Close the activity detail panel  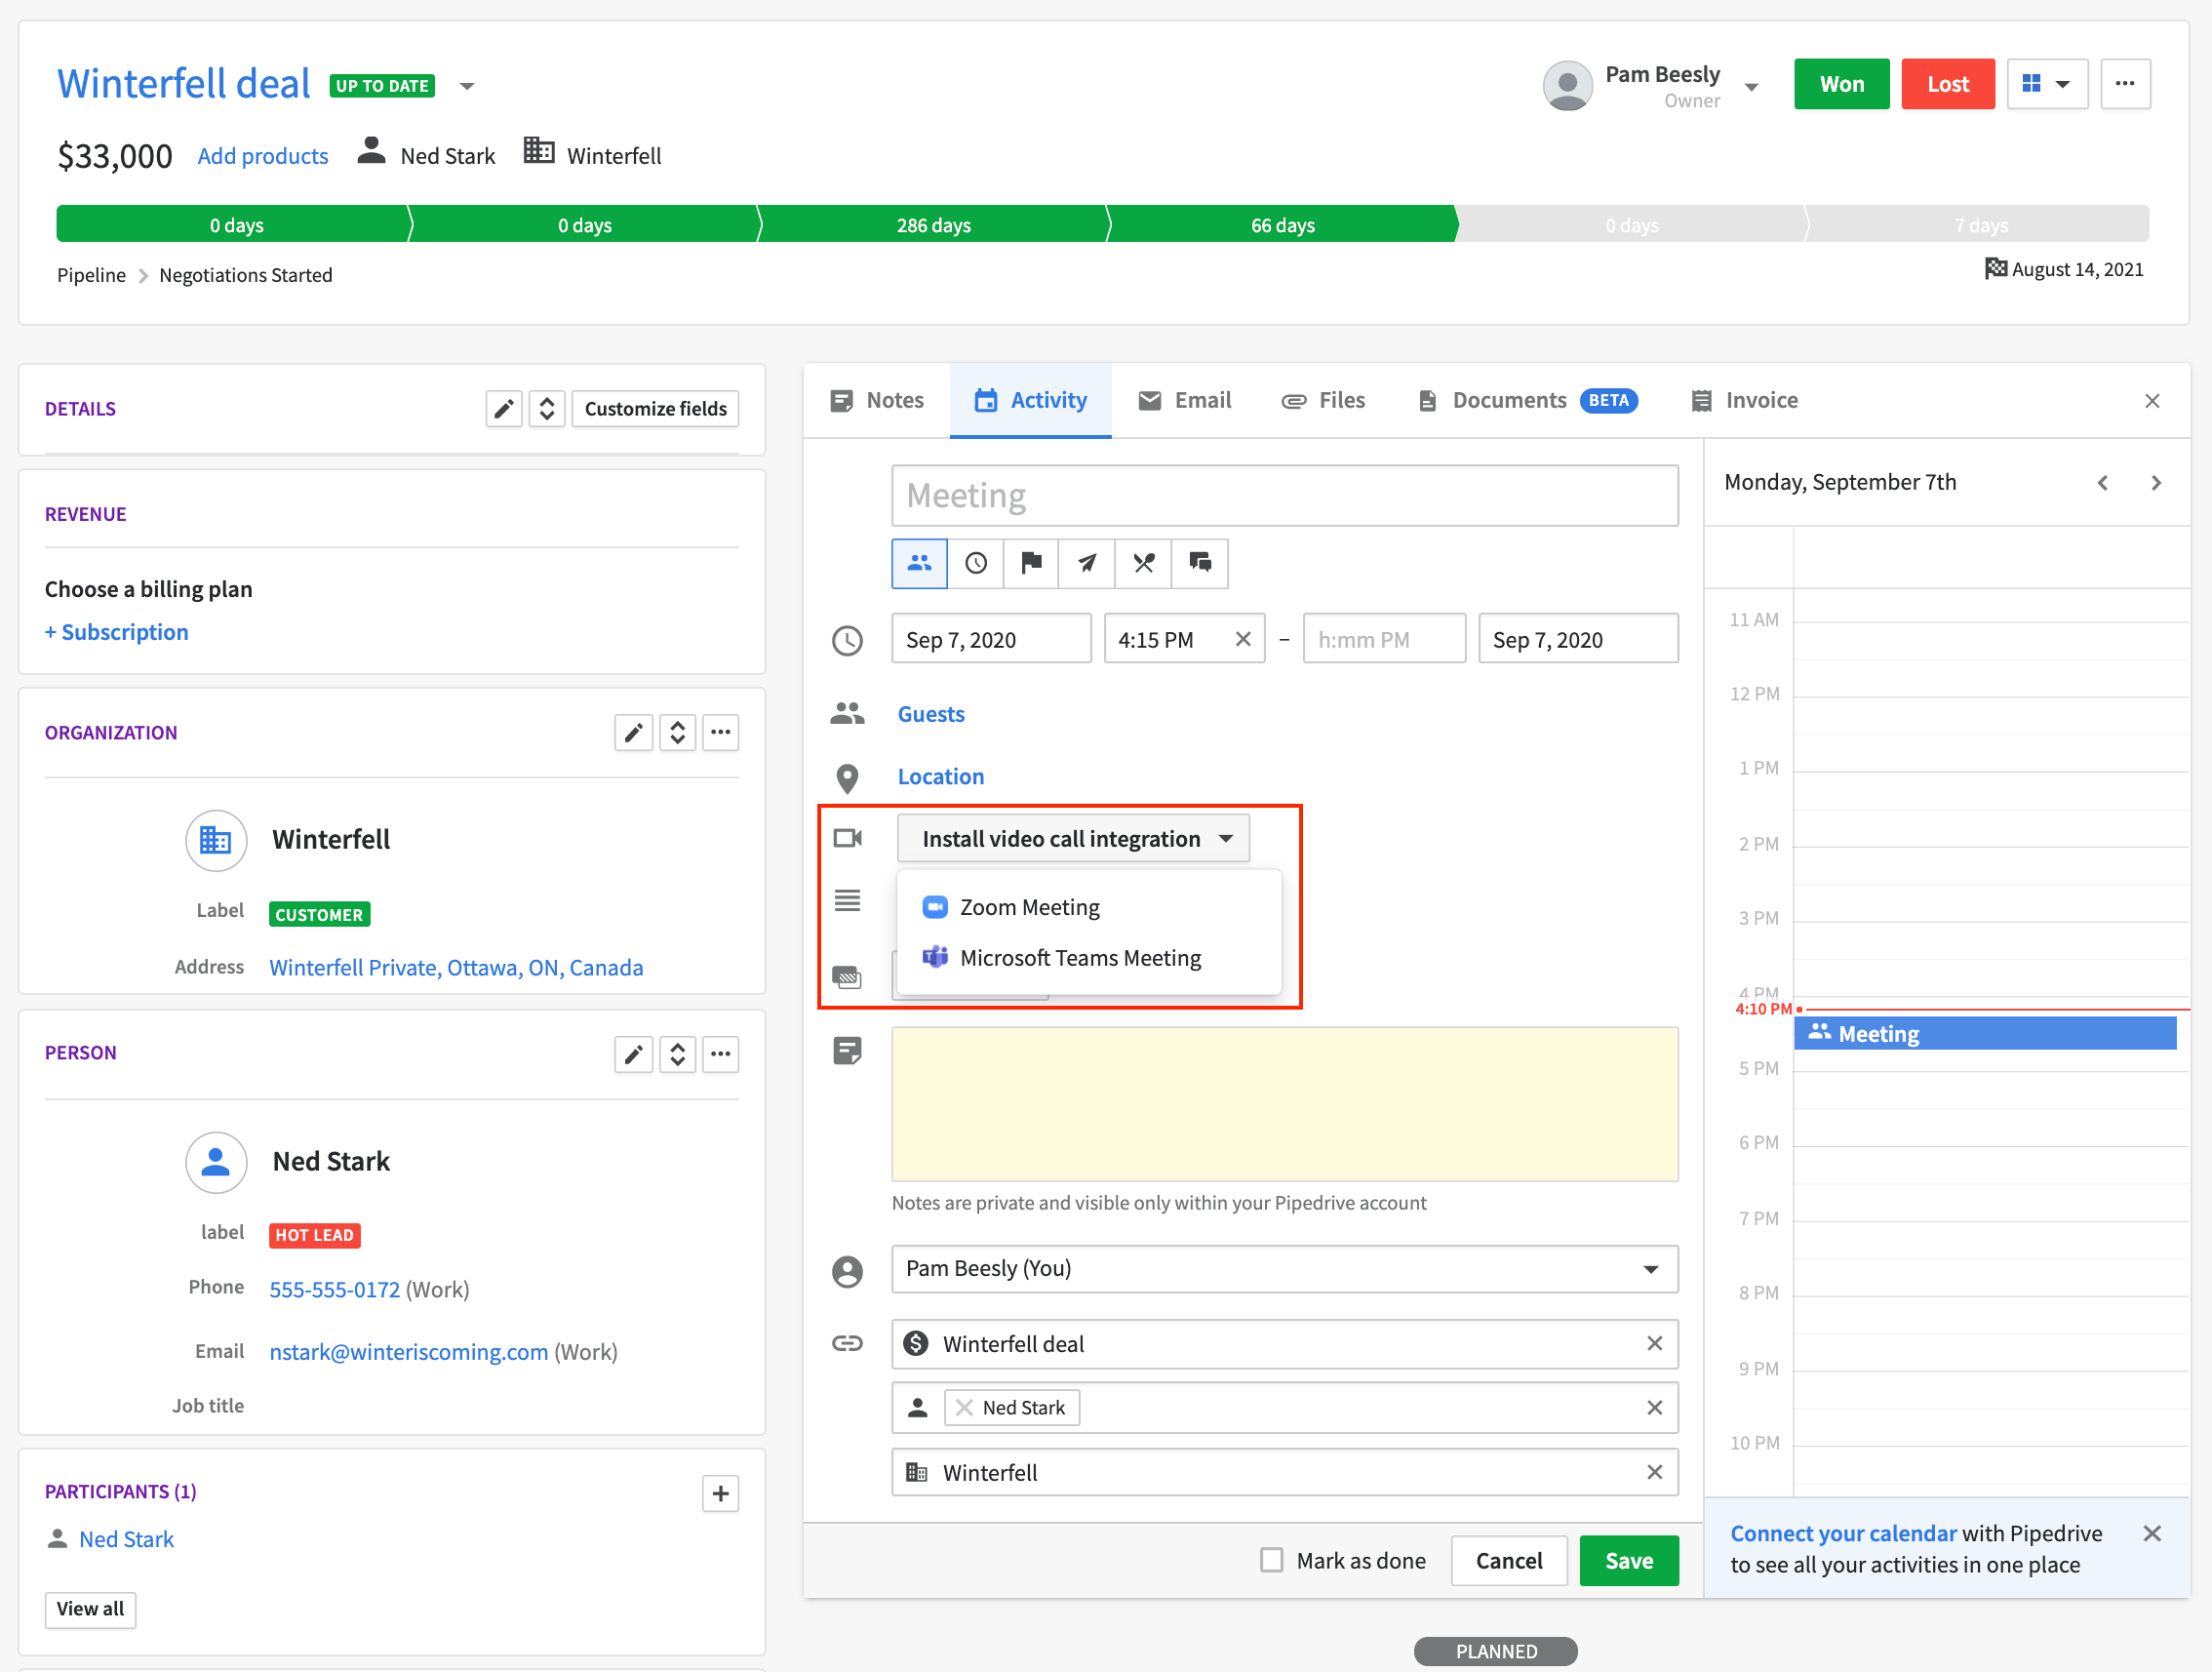[x=2152, y=400]
